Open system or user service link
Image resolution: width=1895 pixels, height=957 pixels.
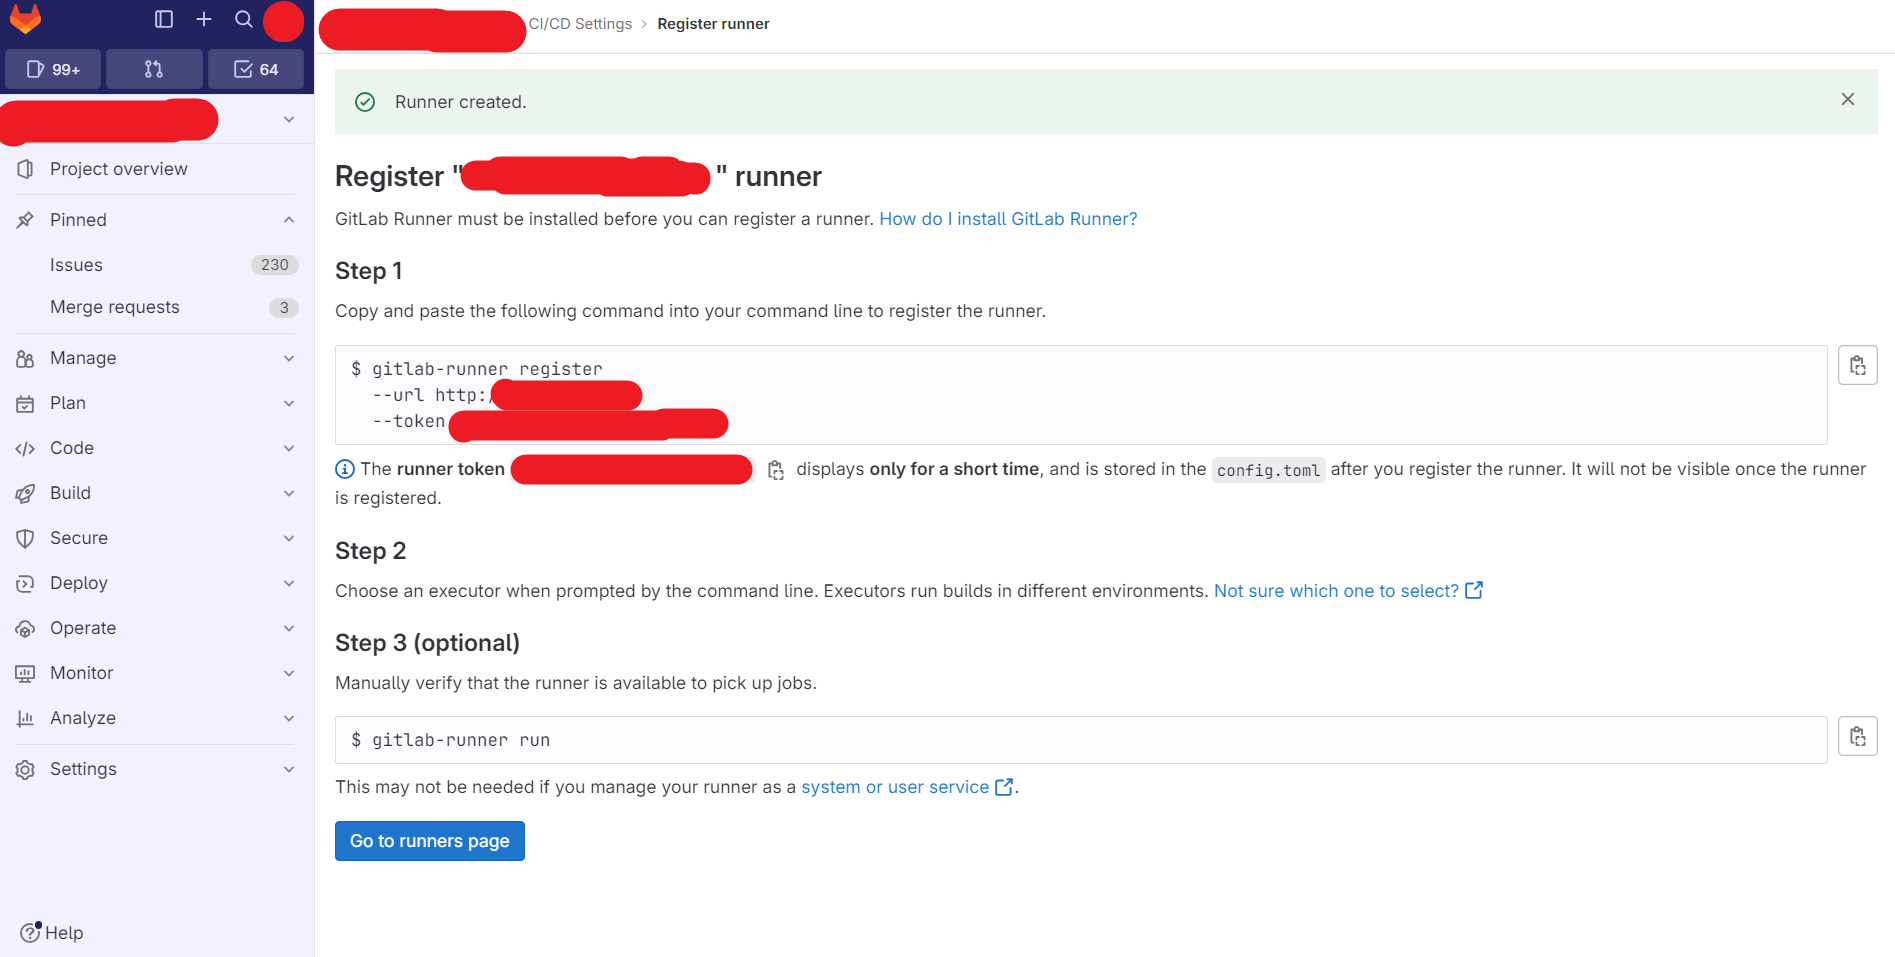(907, 787)
